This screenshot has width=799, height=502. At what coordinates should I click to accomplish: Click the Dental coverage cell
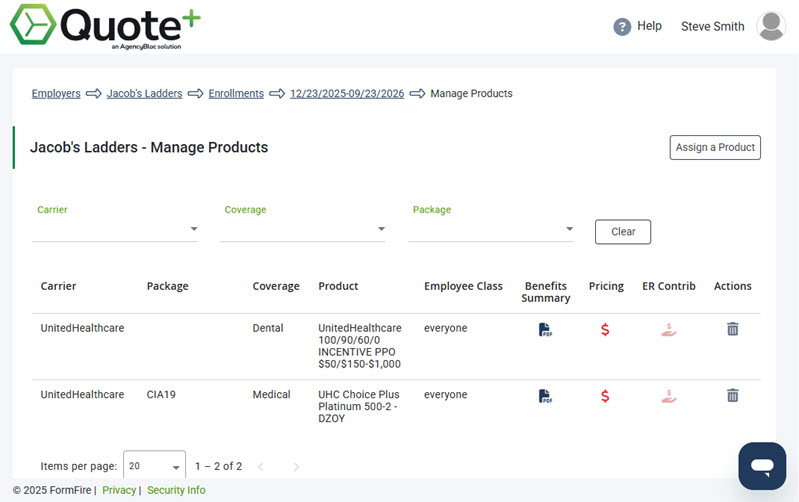click(268, 328)
